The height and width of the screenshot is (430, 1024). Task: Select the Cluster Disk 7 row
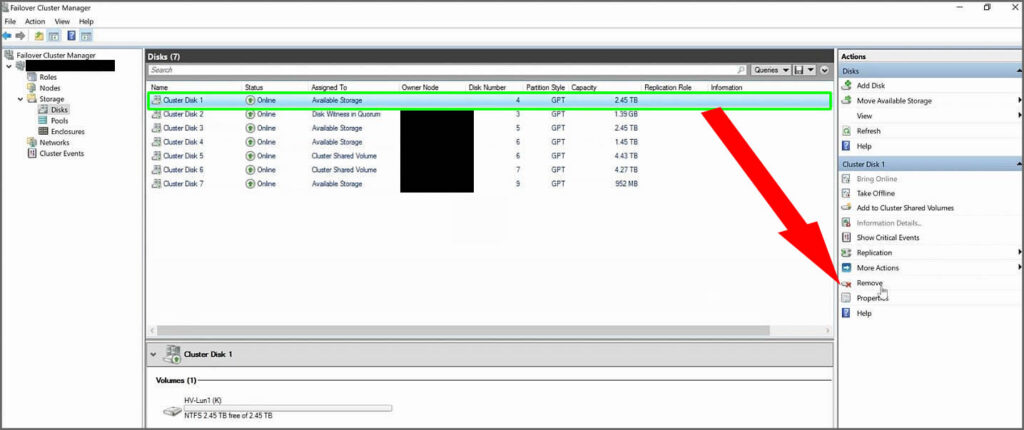click(x=490, y=184)
